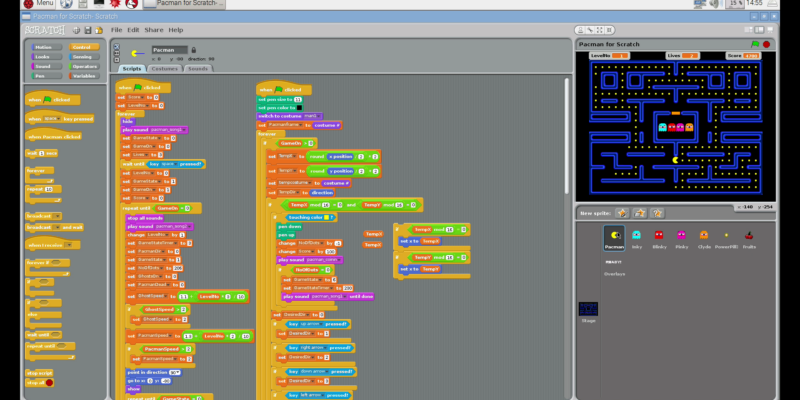Open the costume dropdown on the 'switch to costume' block

pos(312,116)
